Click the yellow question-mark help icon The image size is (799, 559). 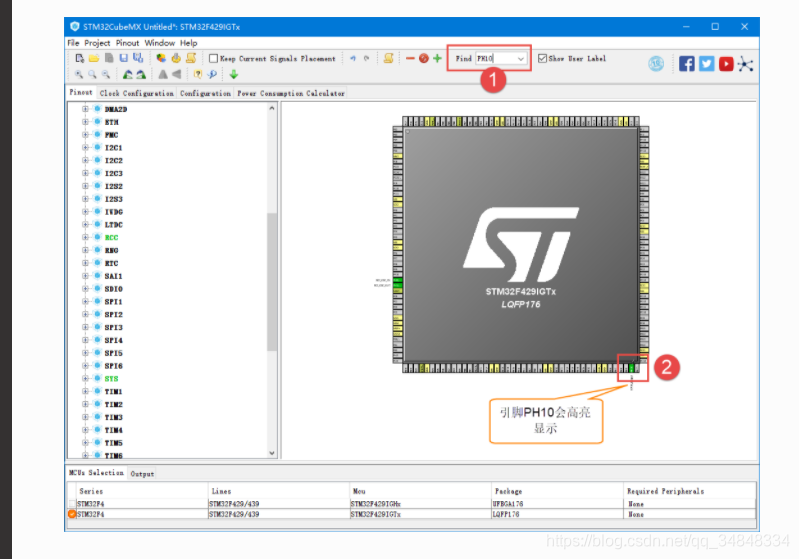click(198, 74)
